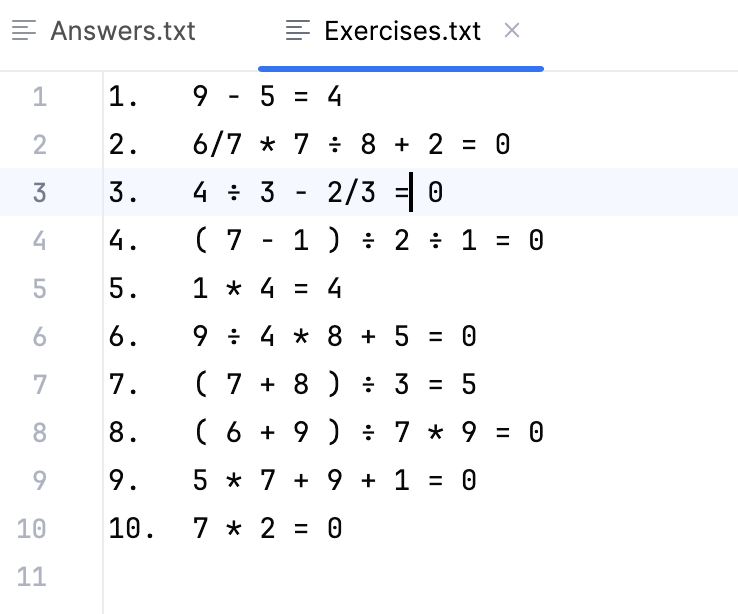Click the line "( 7 + 8 ) ÷ 3 = 5"
This screenshot has height=614, width=738.
click(x=334, y=385)
